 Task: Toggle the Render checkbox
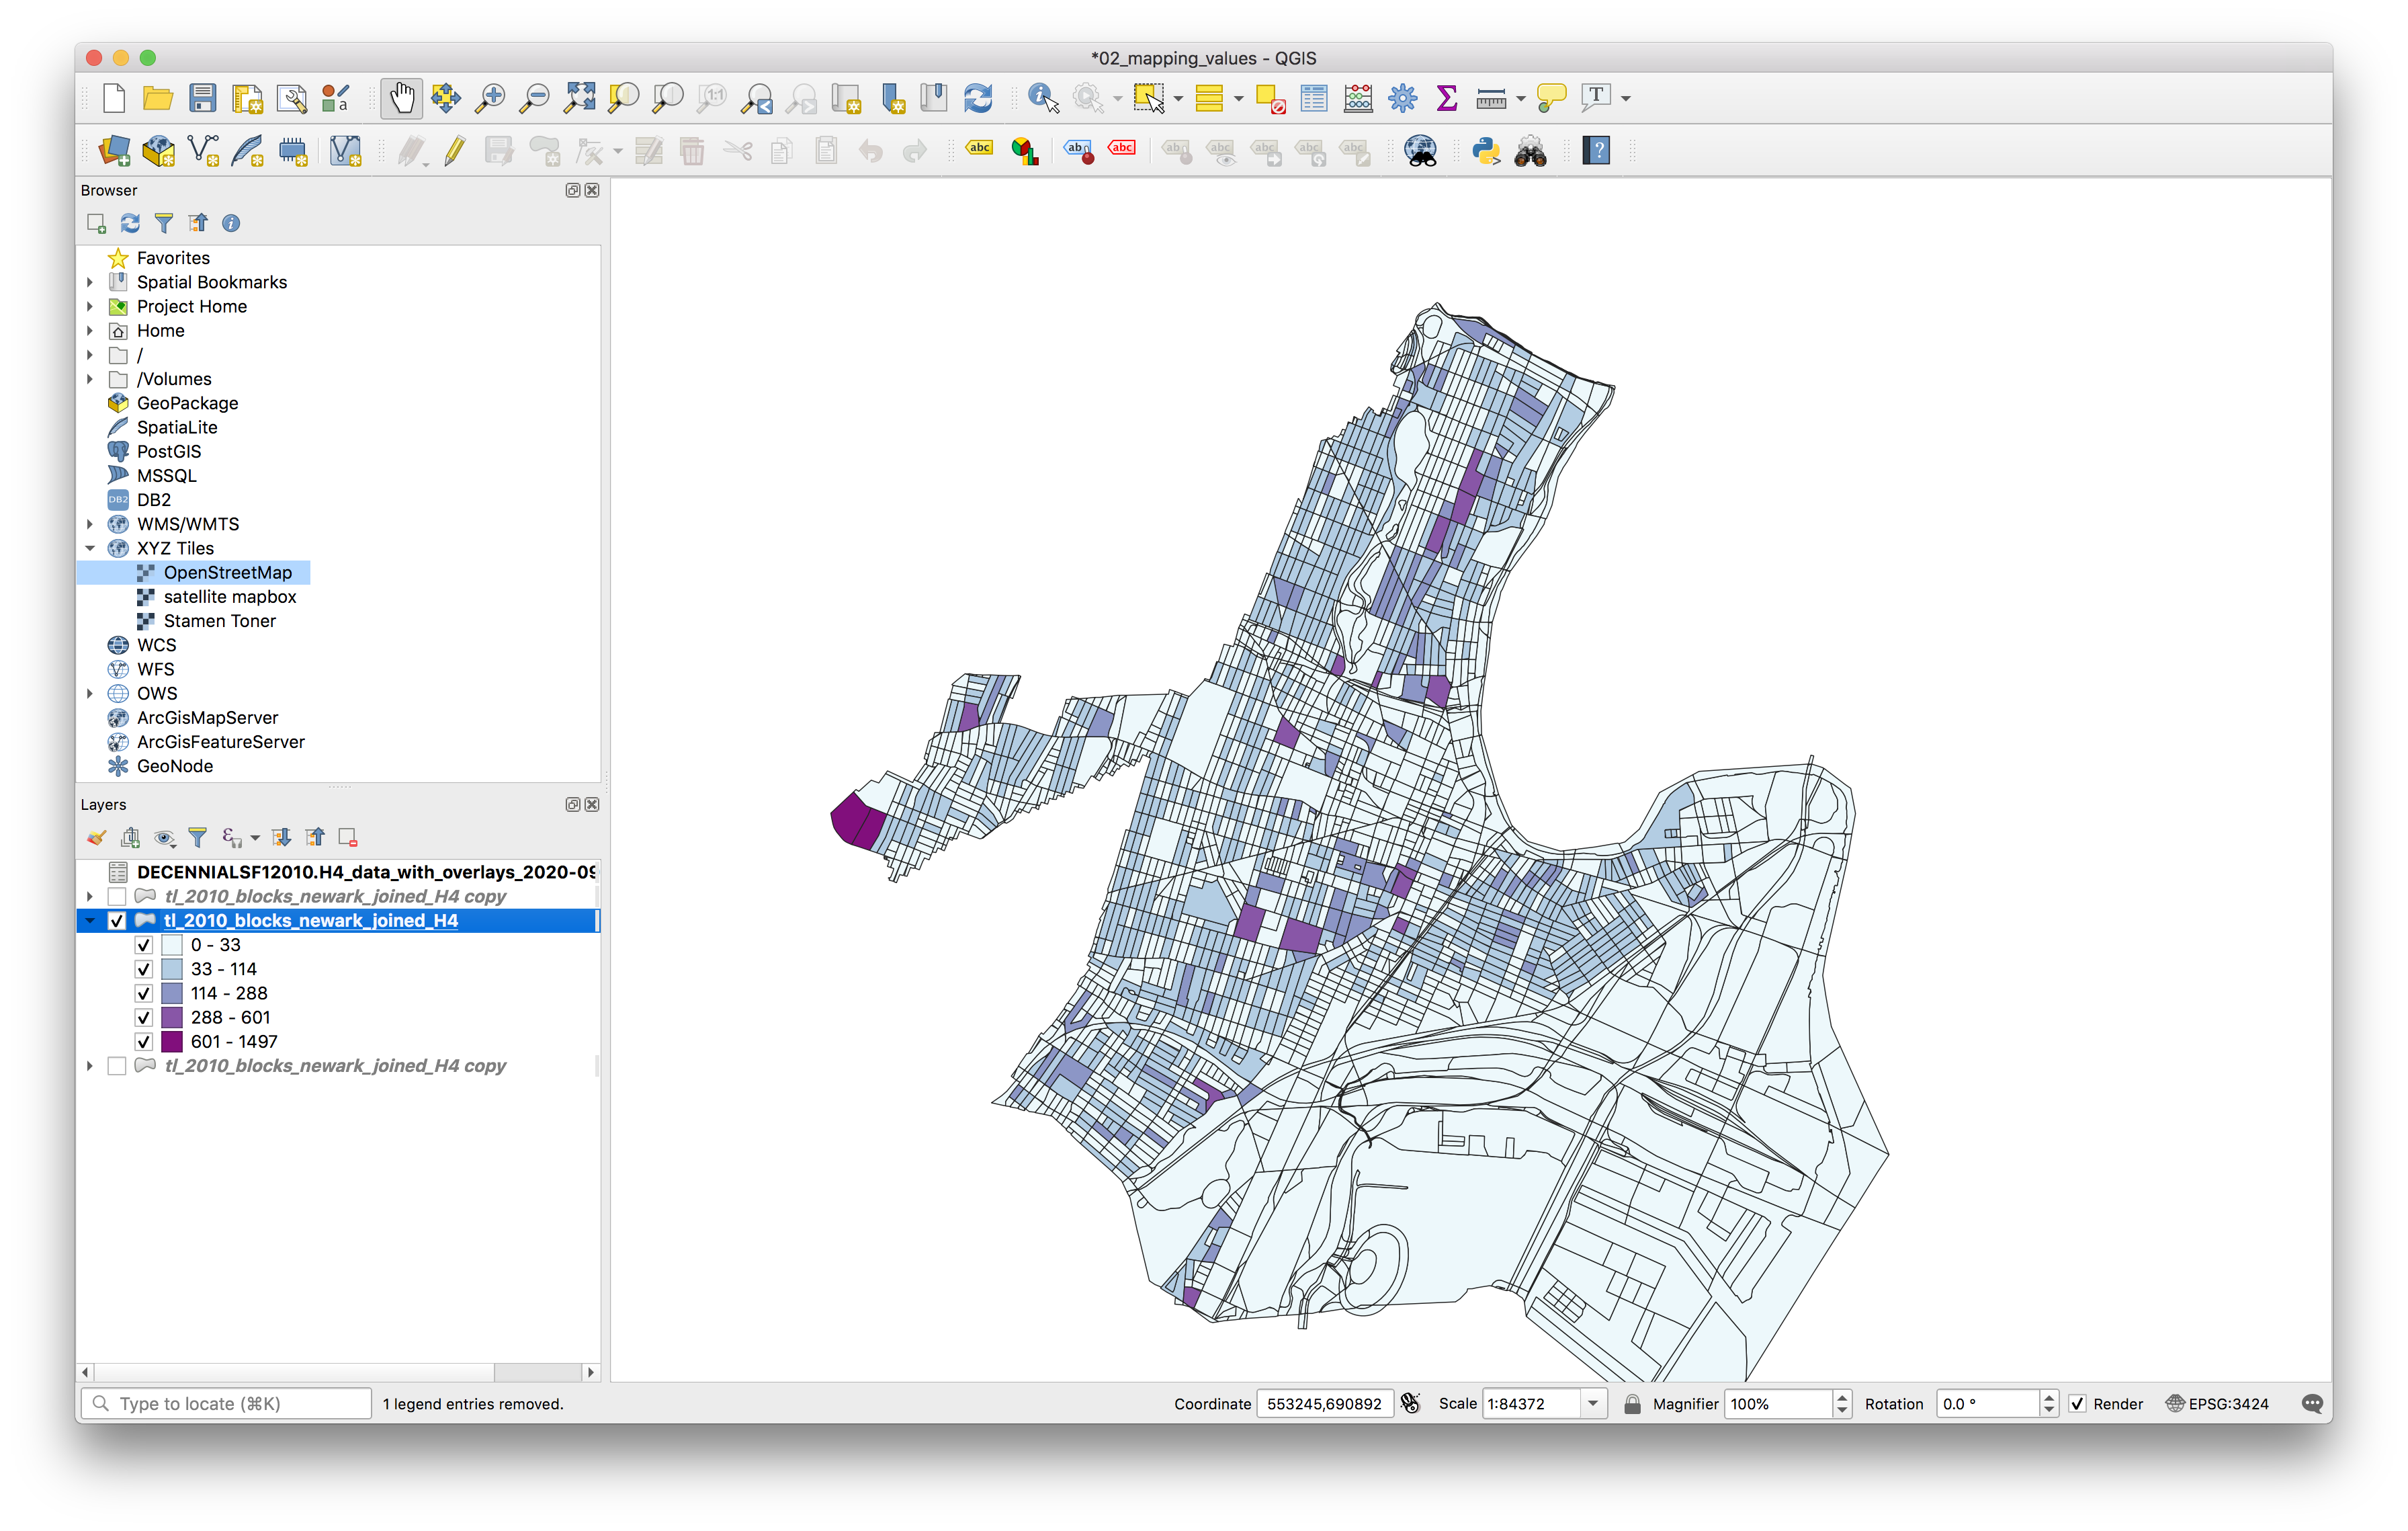2077,1404
